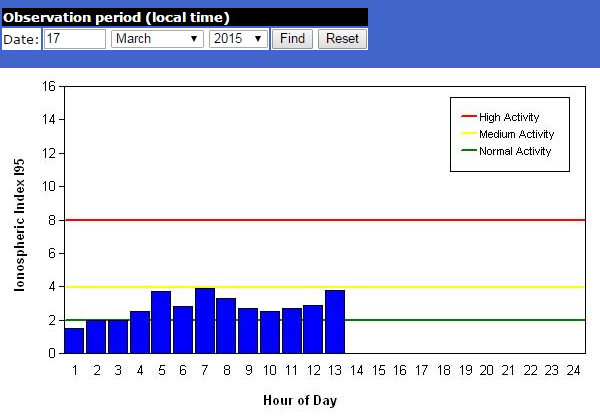Screen dimensions: 600x417
Task: Click the 16 label on y-axis
Action: [48, 86]
